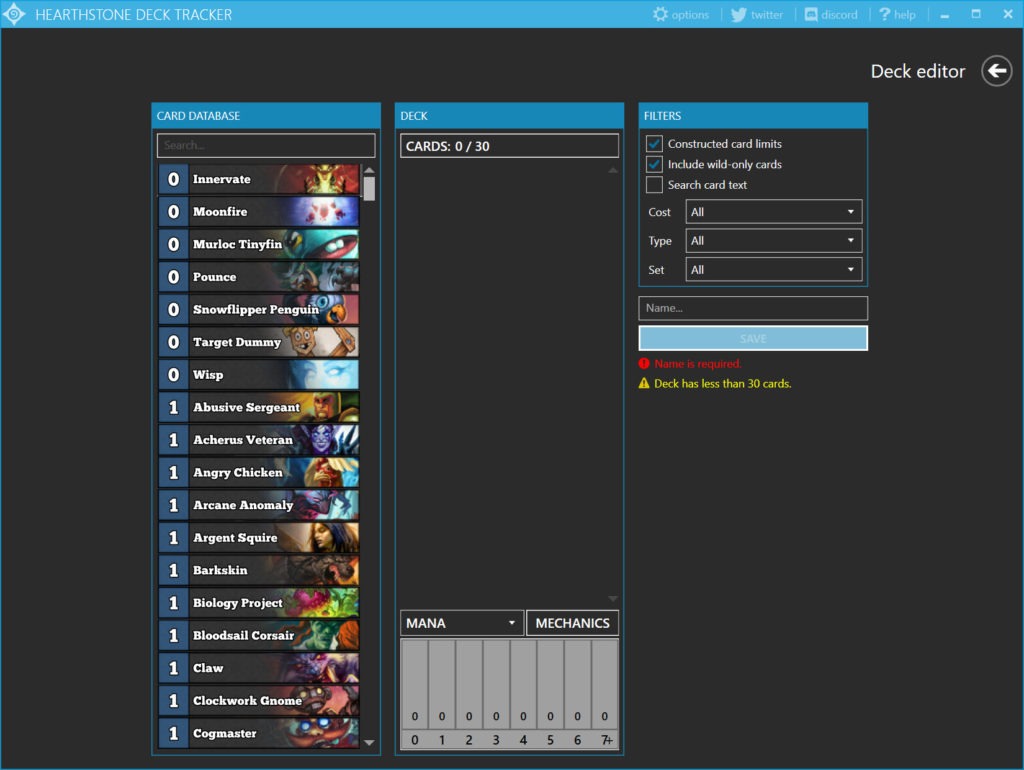
Task: Click the red Name is required error icon
Action: [x=644, y=364]
